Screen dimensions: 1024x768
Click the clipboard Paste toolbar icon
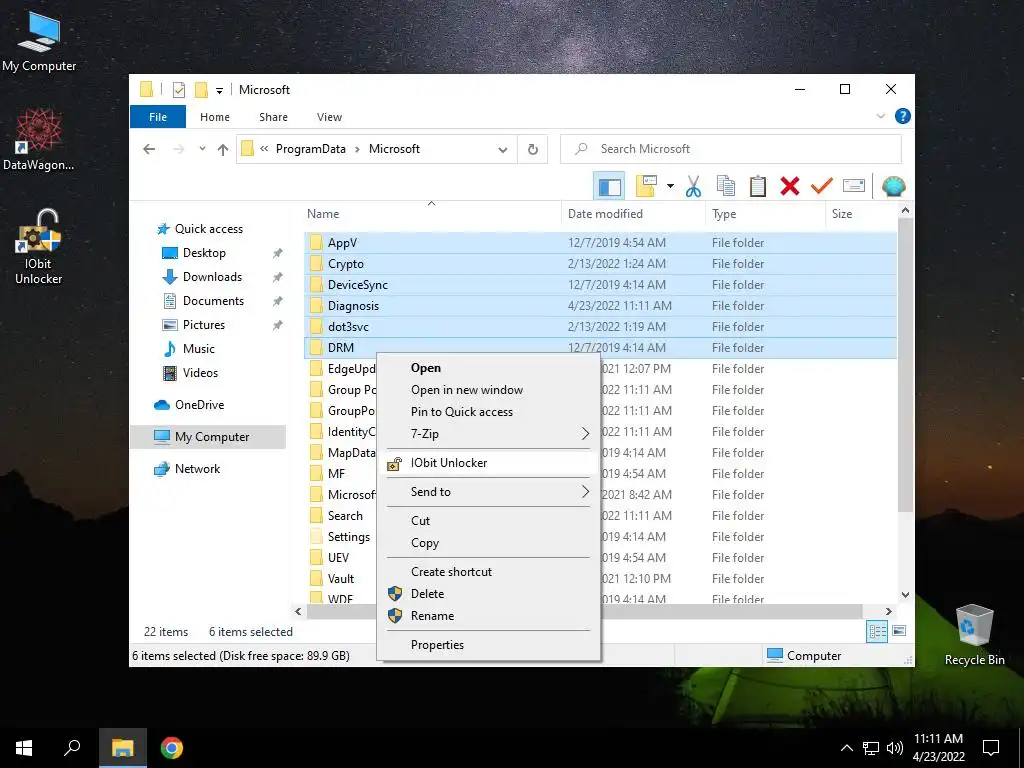tap(758, 187)
